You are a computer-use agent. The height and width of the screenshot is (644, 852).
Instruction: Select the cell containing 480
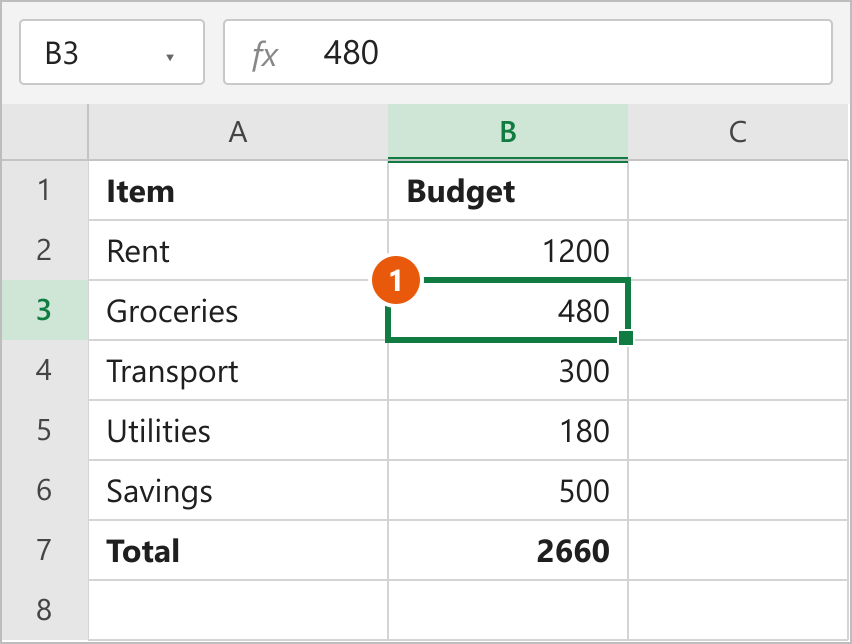pyautogui.click(x=508, y=311)
